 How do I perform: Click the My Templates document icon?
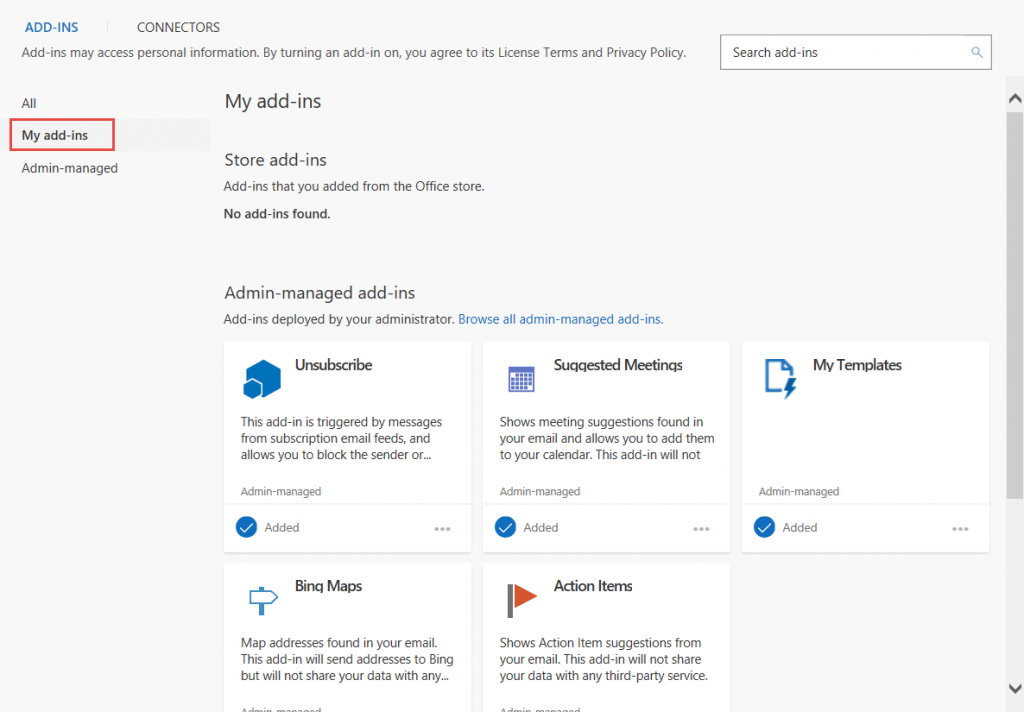pos(780,378)
